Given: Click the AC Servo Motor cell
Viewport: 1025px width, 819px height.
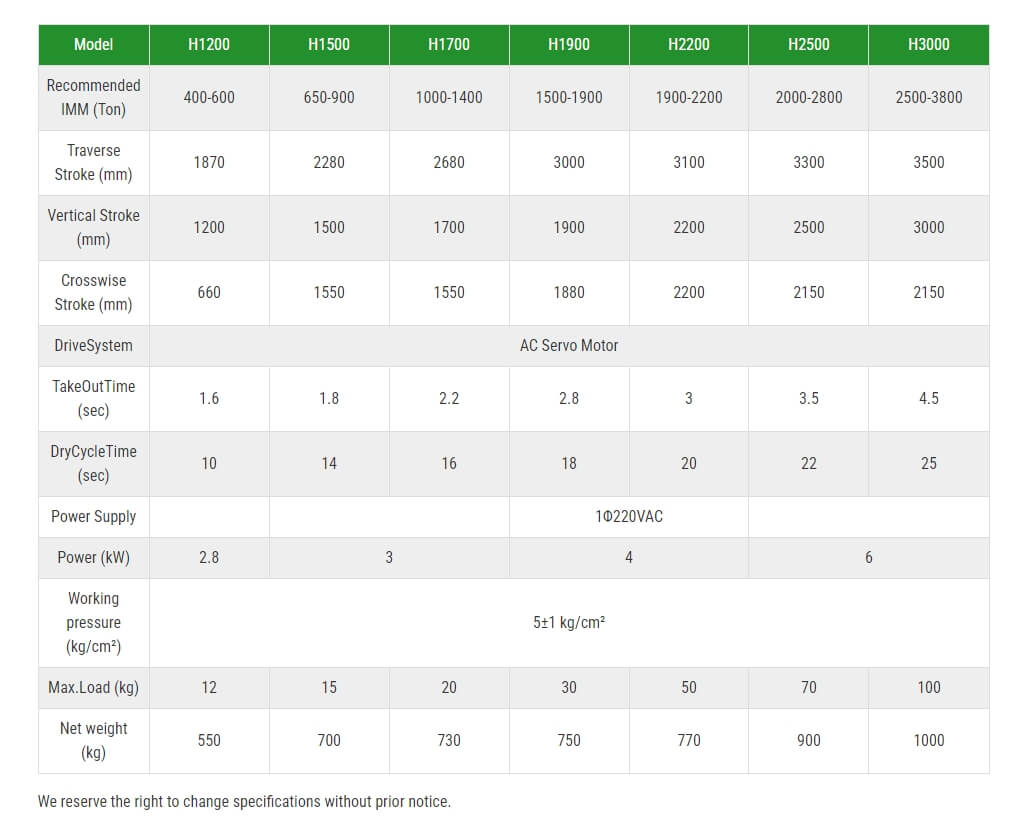Looking at the screenshot, I should [x=569, y=346].
